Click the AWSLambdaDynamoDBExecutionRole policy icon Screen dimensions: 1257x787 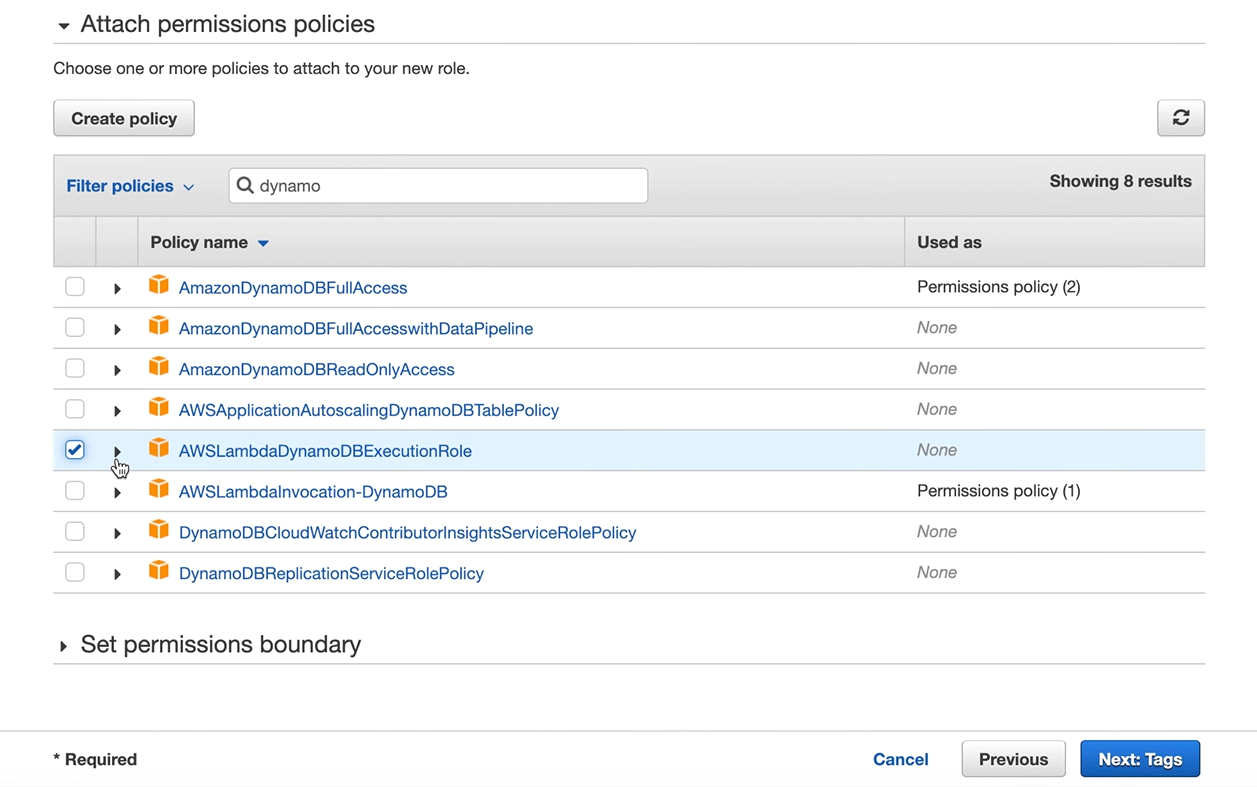tap(159, 450)
